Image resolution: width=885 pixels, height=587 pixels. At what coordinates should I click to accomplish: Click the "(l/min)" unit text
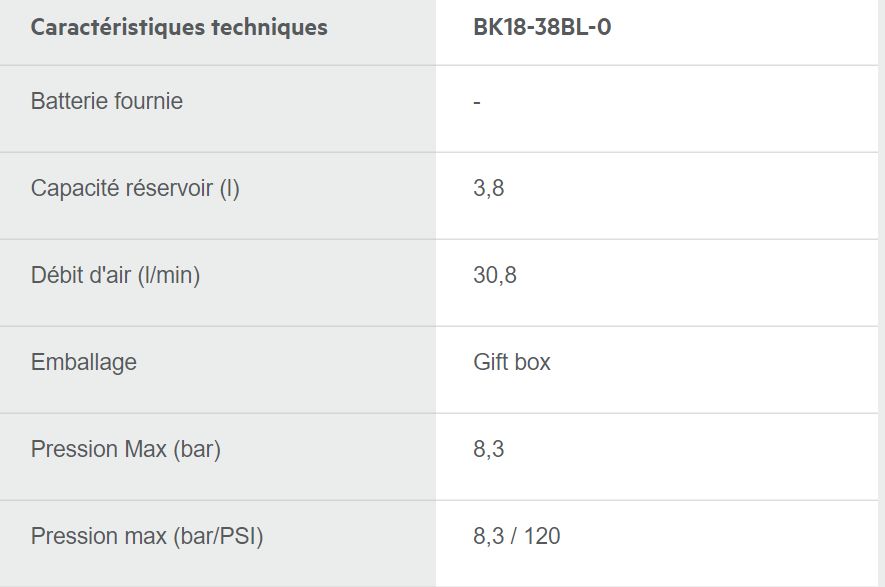coord(169,275)
